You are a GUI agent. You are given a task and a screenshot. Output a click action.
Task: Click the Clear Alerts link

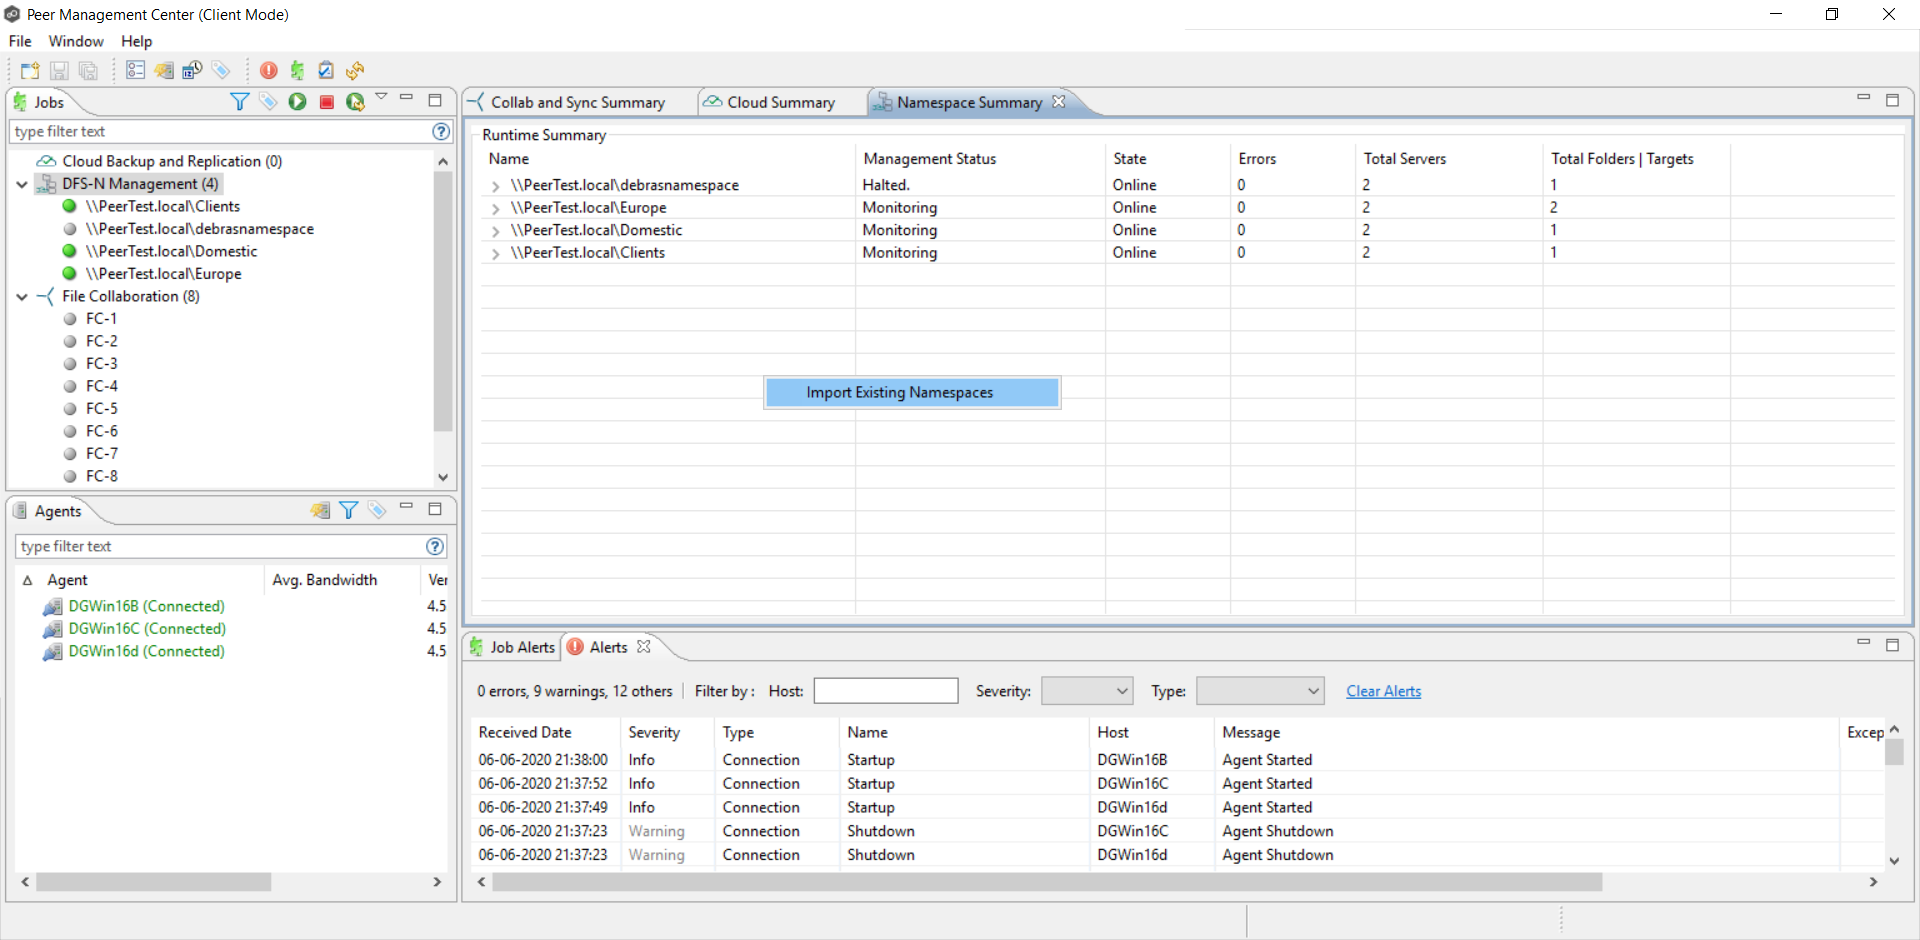pos(1383,691)
